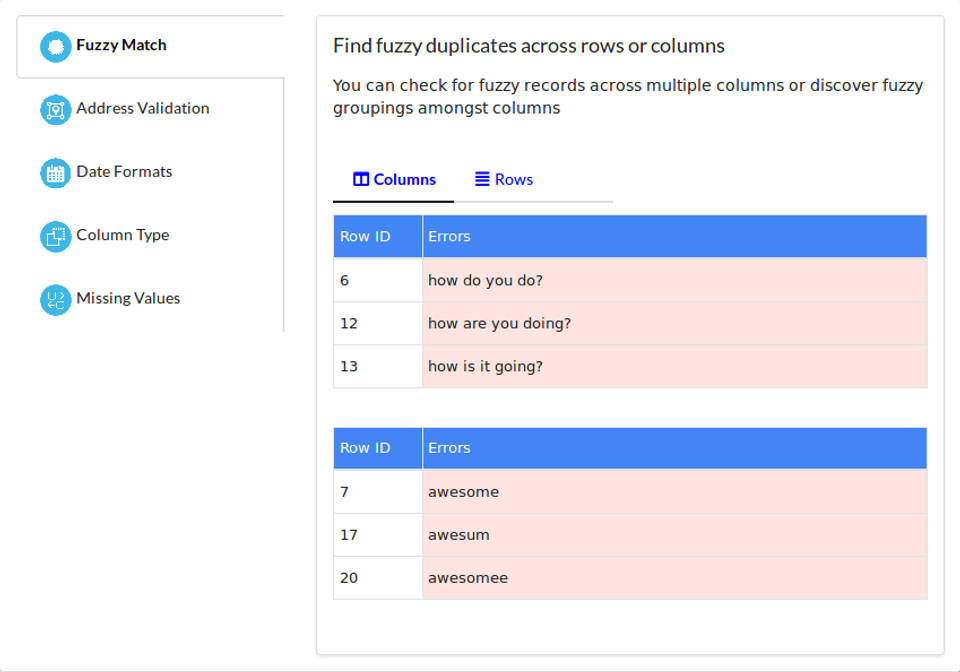Click the Date Formats calendar icon
Image resolution: width=960 pixels, height=672 pixels.
tap(56, 173)
